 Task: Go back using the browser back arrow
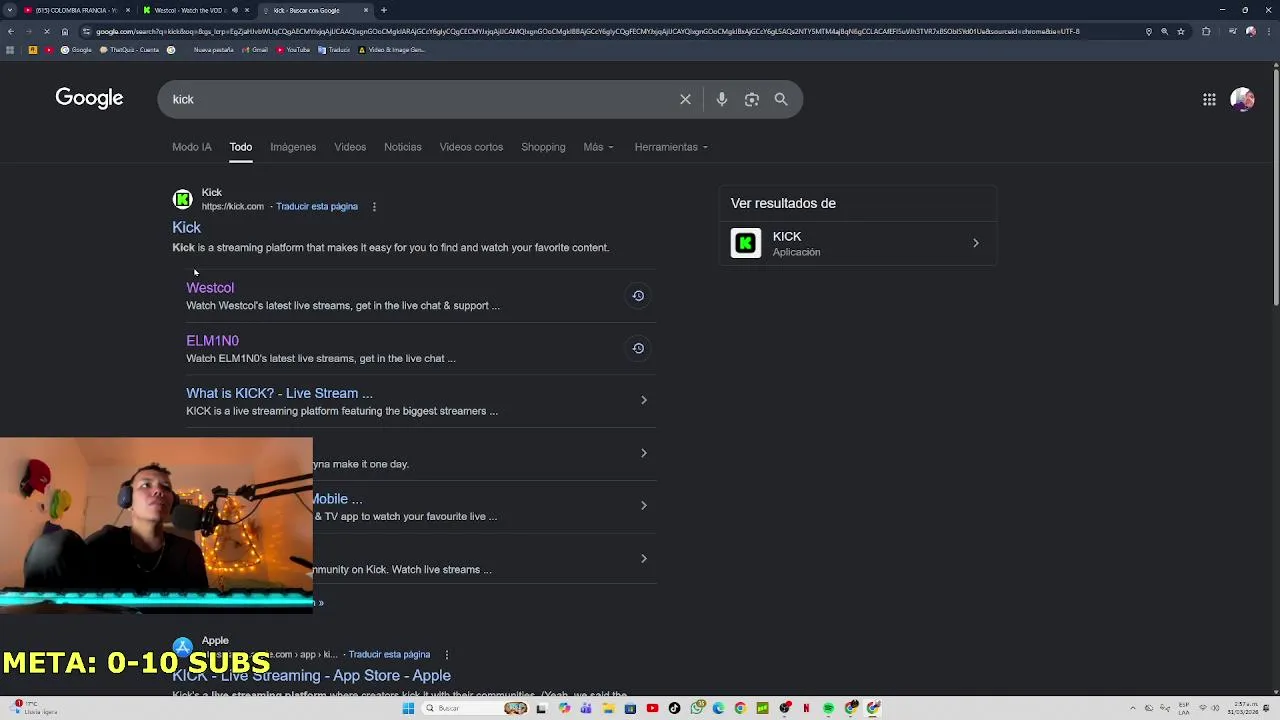[x=10, y=31]
